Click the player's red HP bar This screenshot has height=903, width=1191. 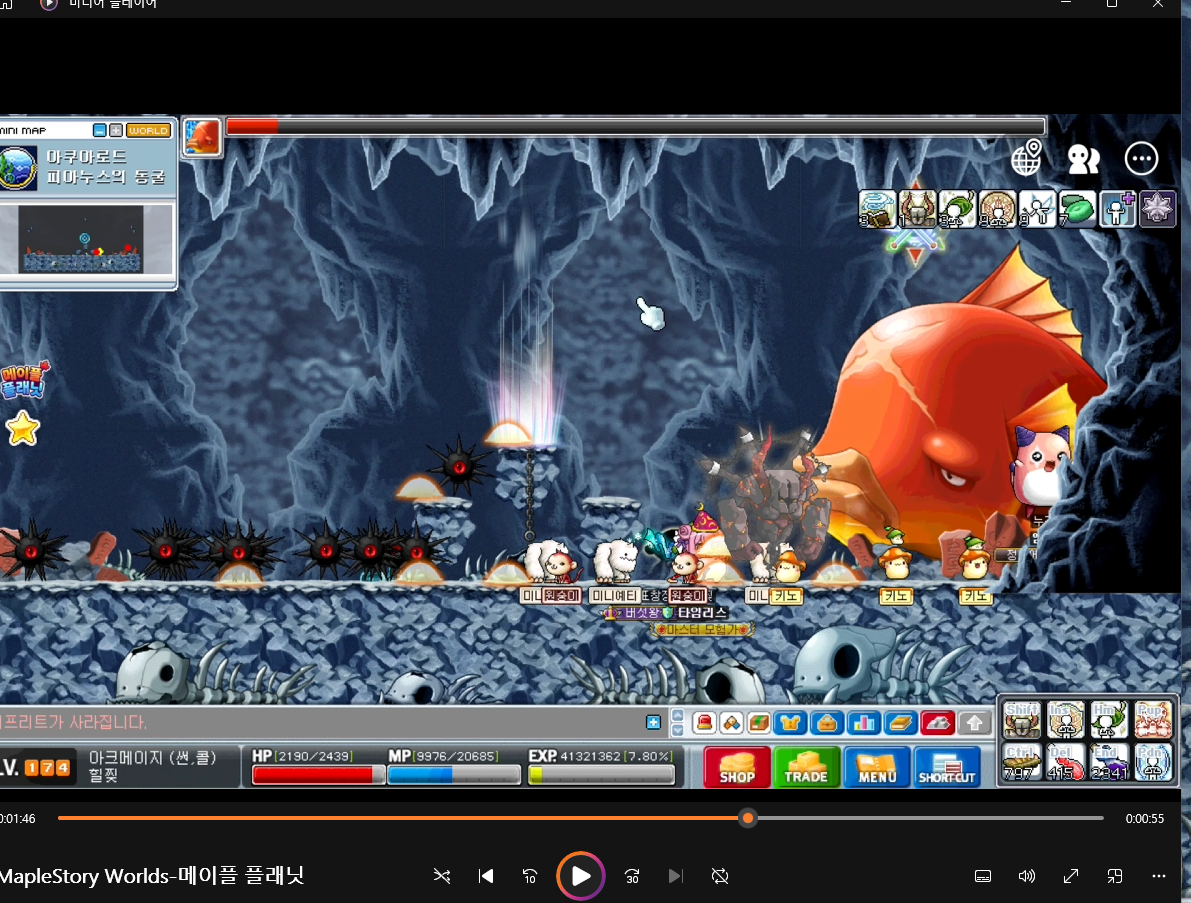point(317,775)
